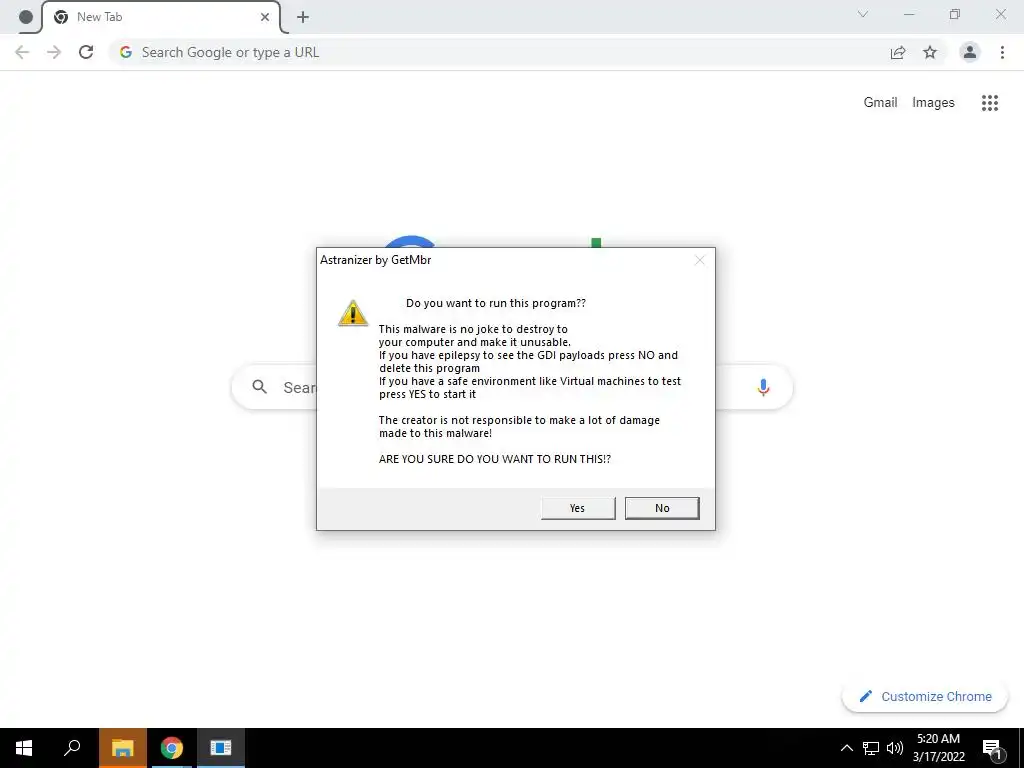Image resolution: width=1024 pixels, height=768 pixels.
Task: Reload the Chrome page
Action: (86, 52)
